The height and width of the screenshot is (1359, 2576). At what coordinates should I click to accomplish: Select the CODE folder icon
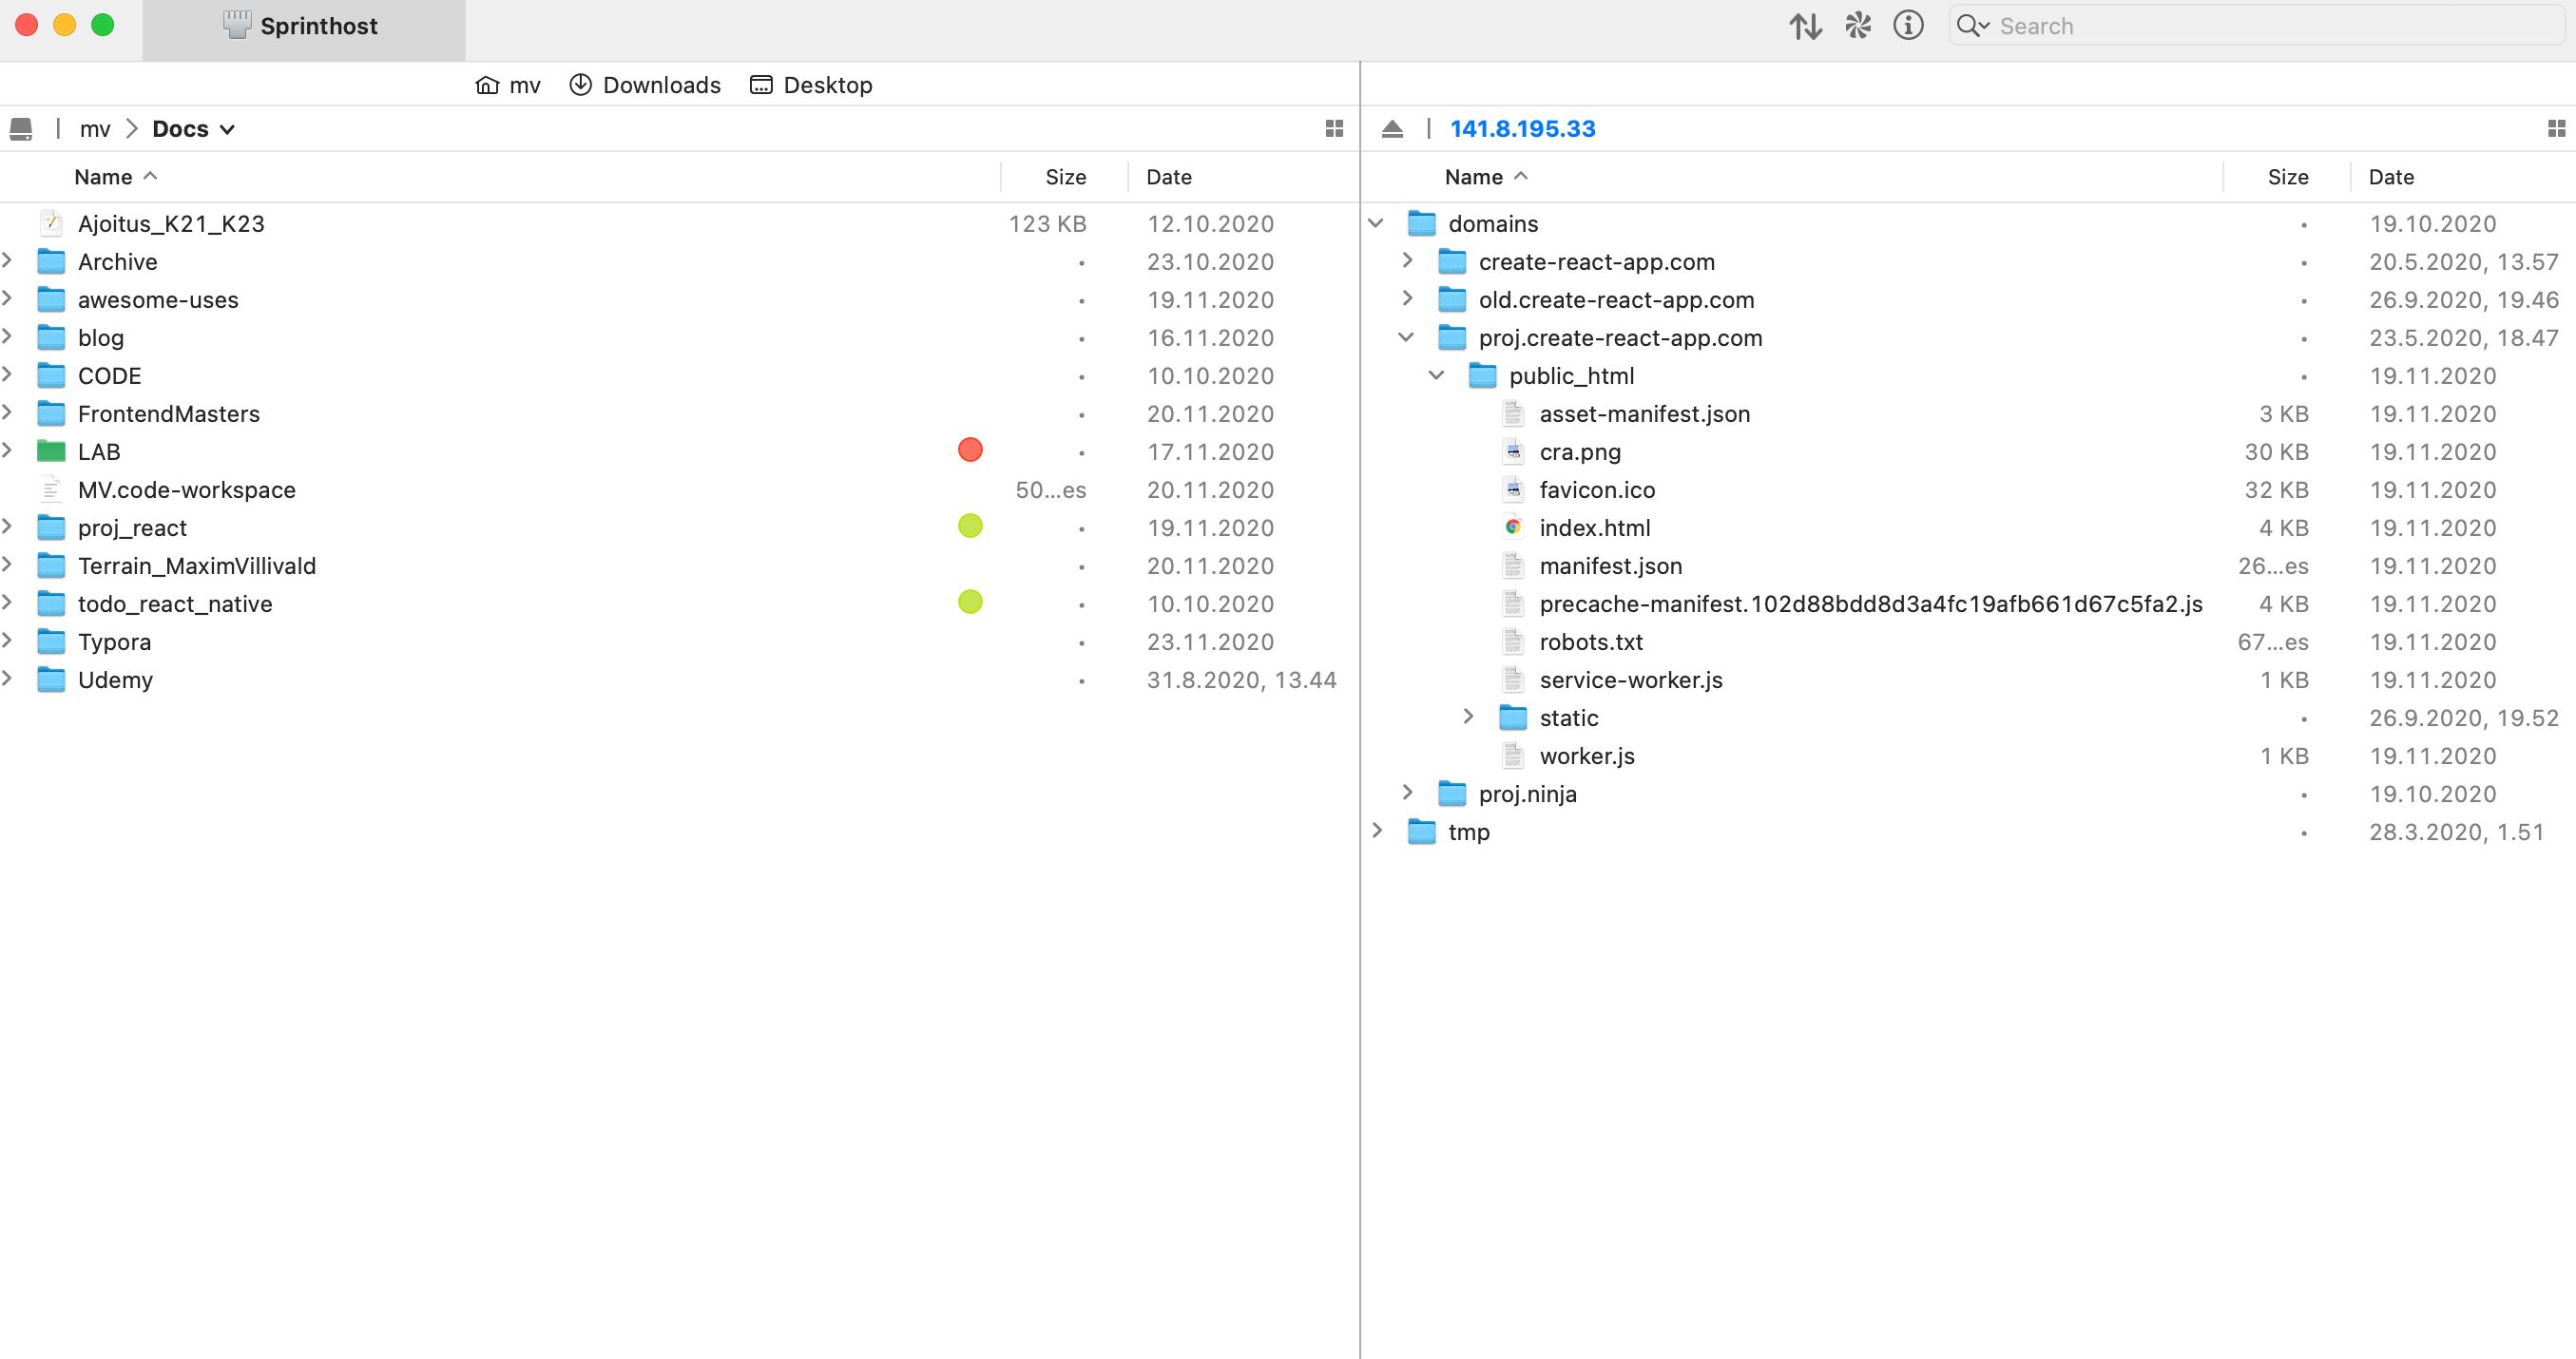point(51,375)
